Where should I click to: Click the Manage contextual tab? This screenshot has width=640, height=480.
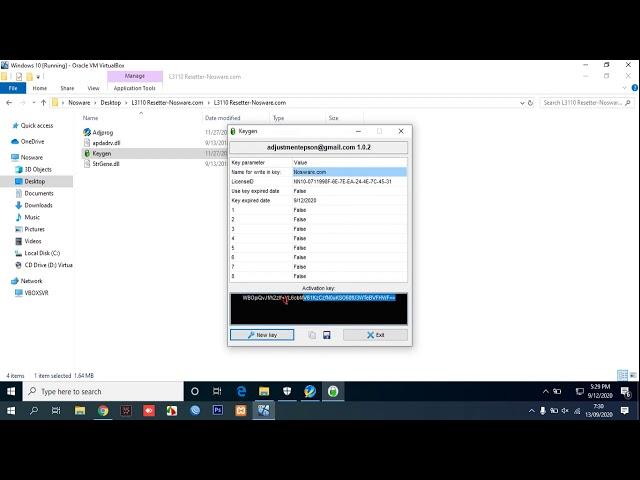click(x=135, y=76)
